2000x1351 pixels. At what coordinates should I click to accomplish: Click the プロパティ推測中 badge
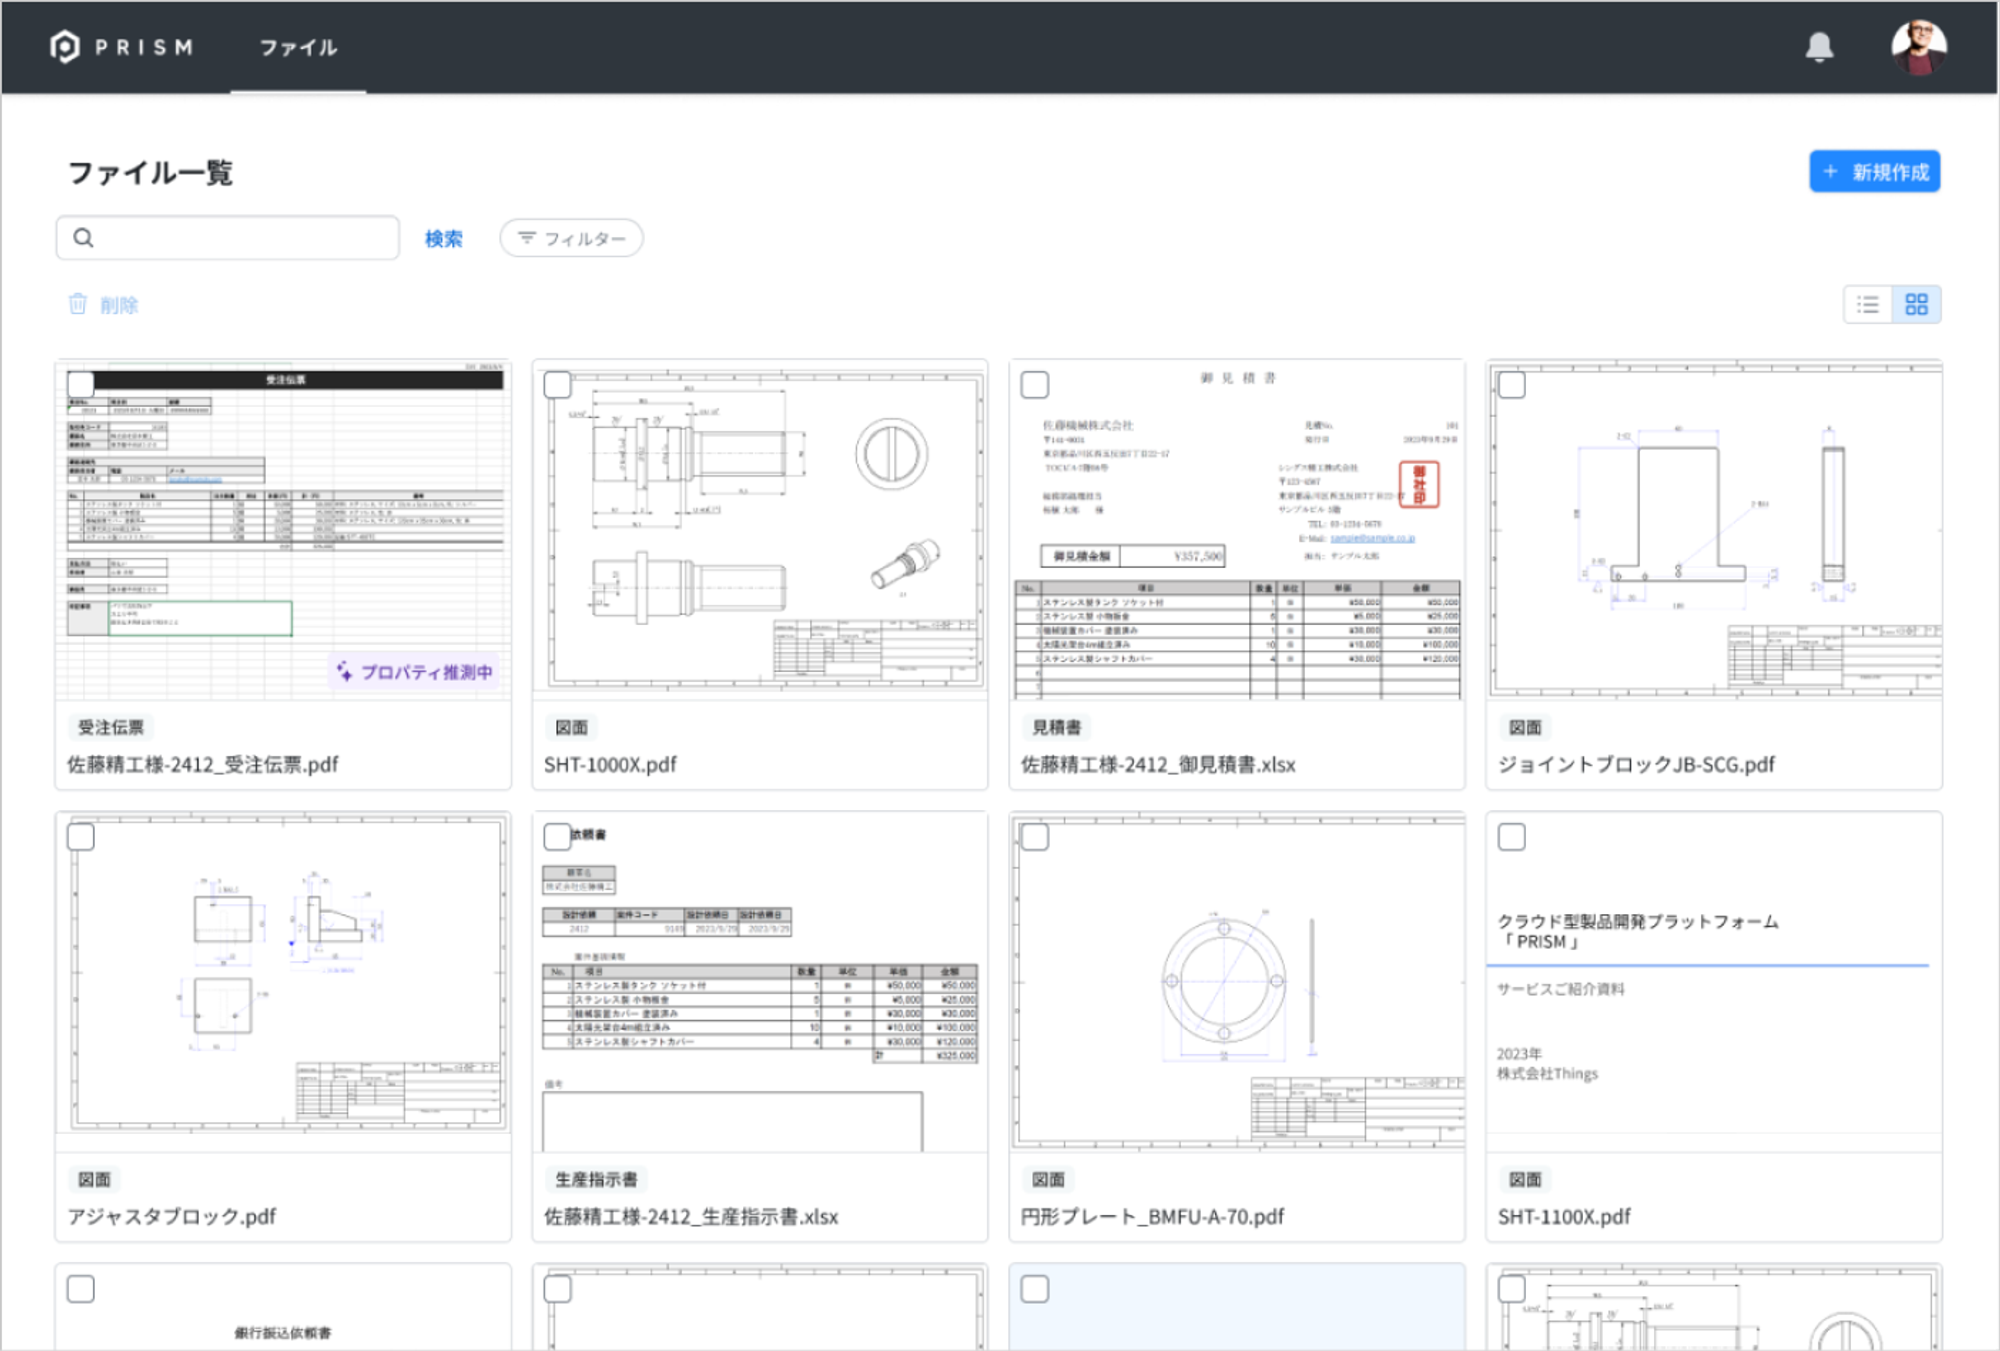click(x=415, y=672)
